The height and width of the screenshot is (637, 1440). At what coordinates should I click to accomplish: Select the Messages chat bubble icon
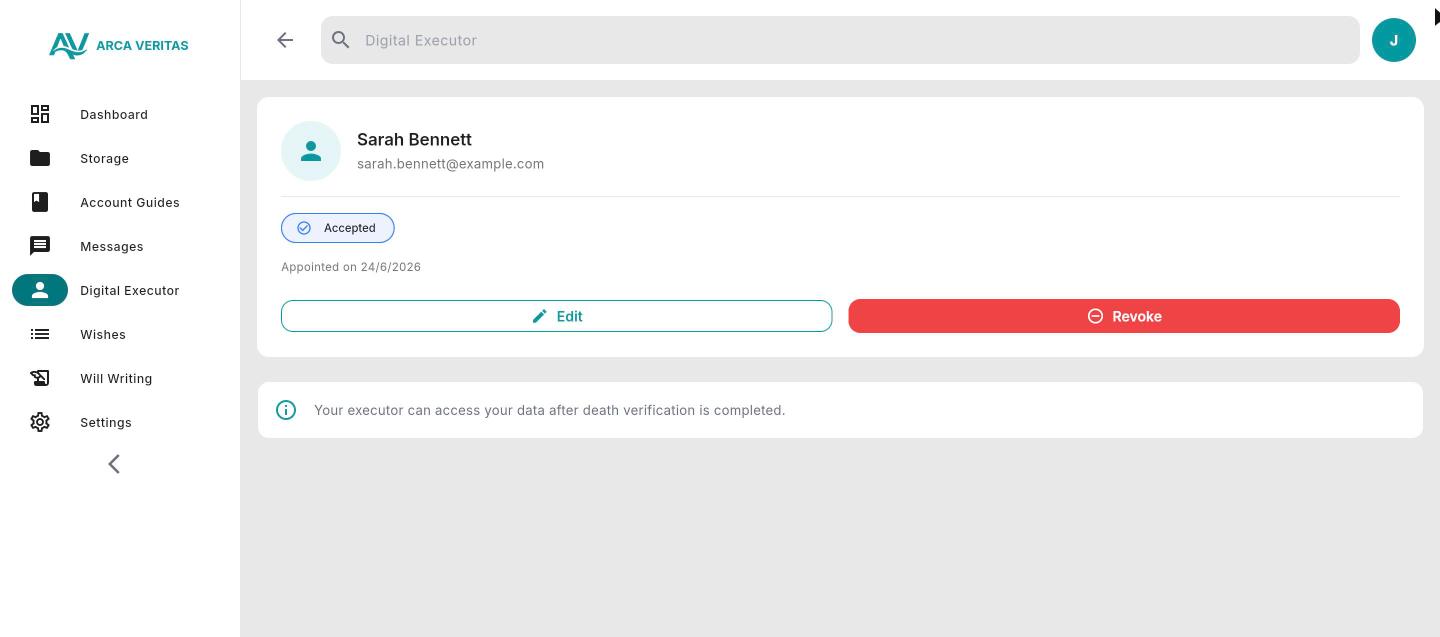click(40, 246)
